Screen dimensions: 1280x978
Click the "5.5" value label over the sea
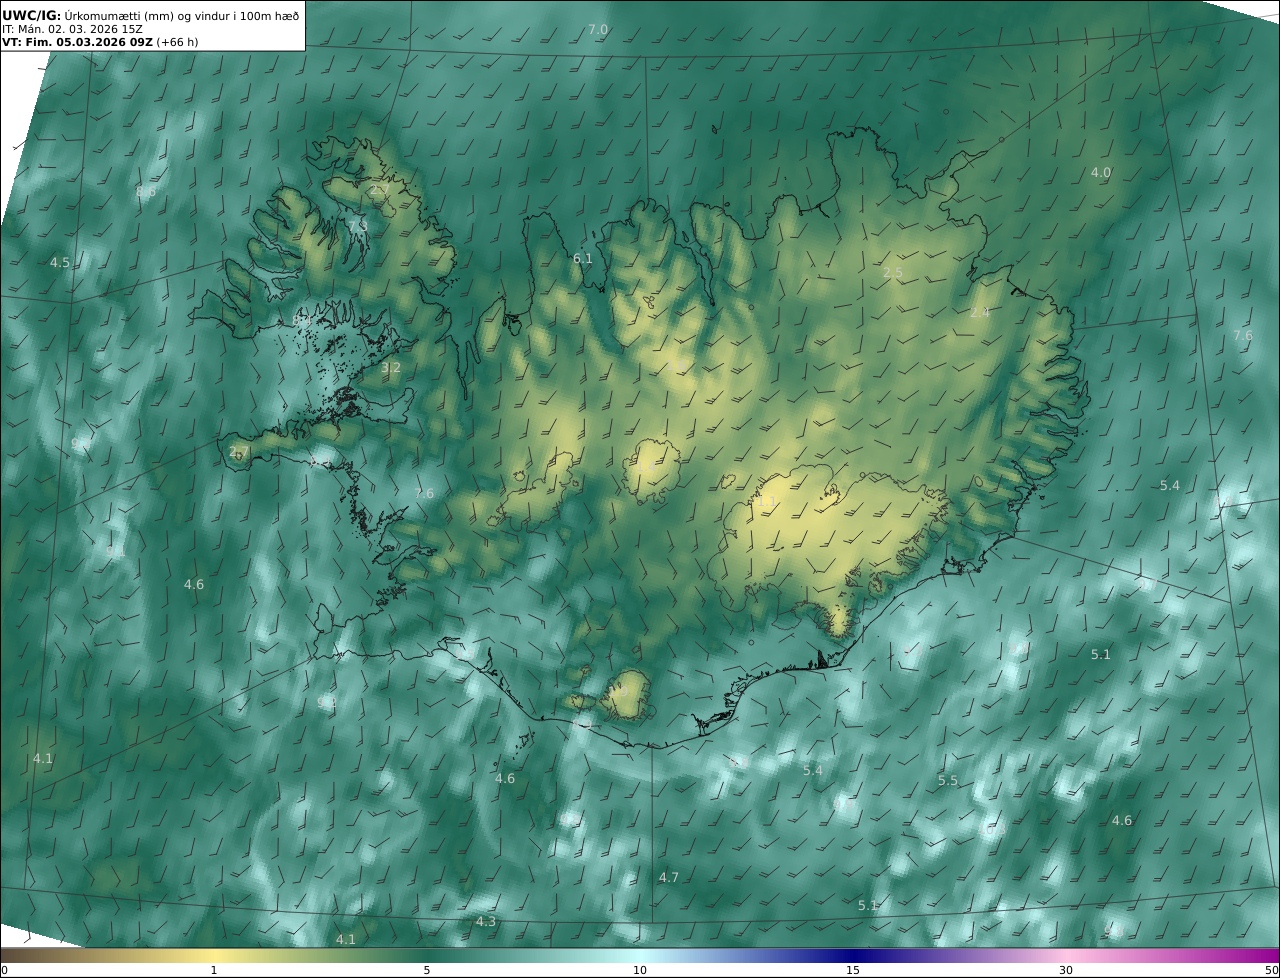(x=947, y=780)
